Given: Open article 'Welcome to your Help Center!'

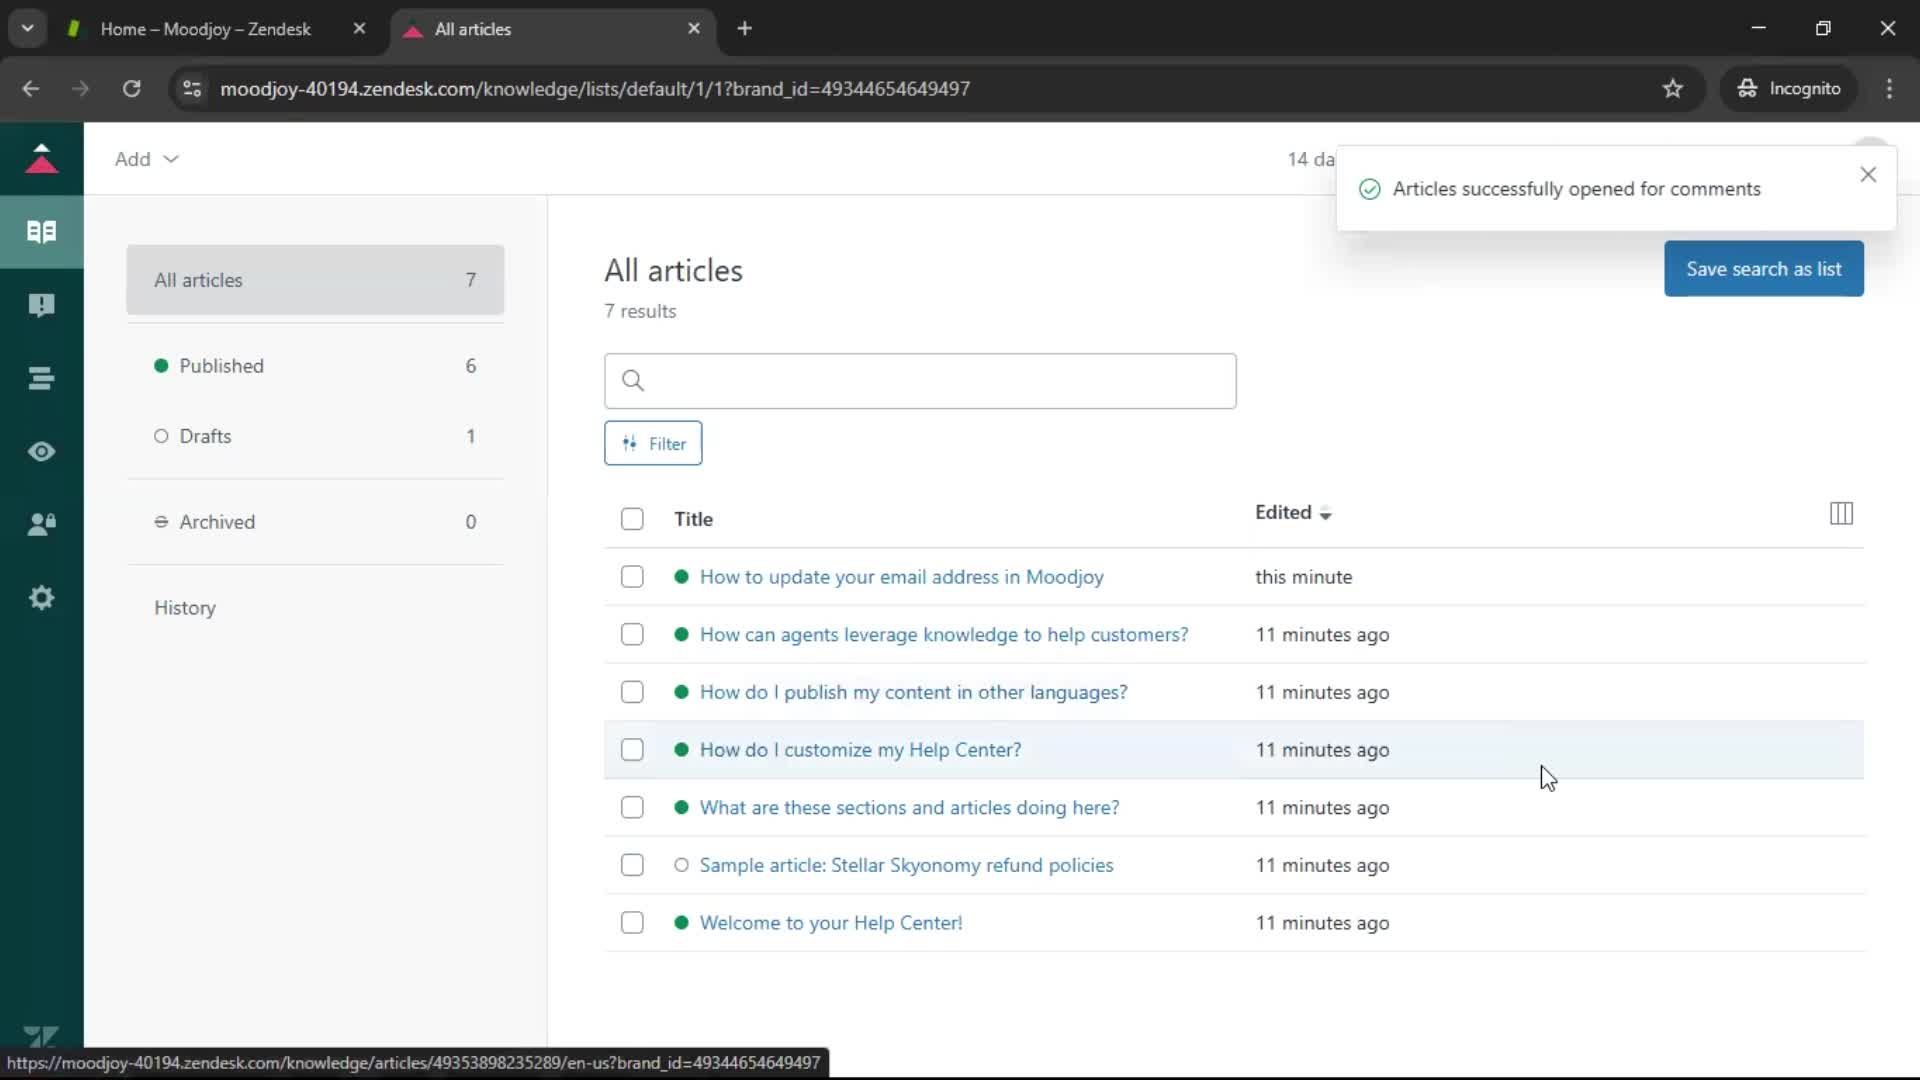Looking at the screenshot, I should 830,923.
